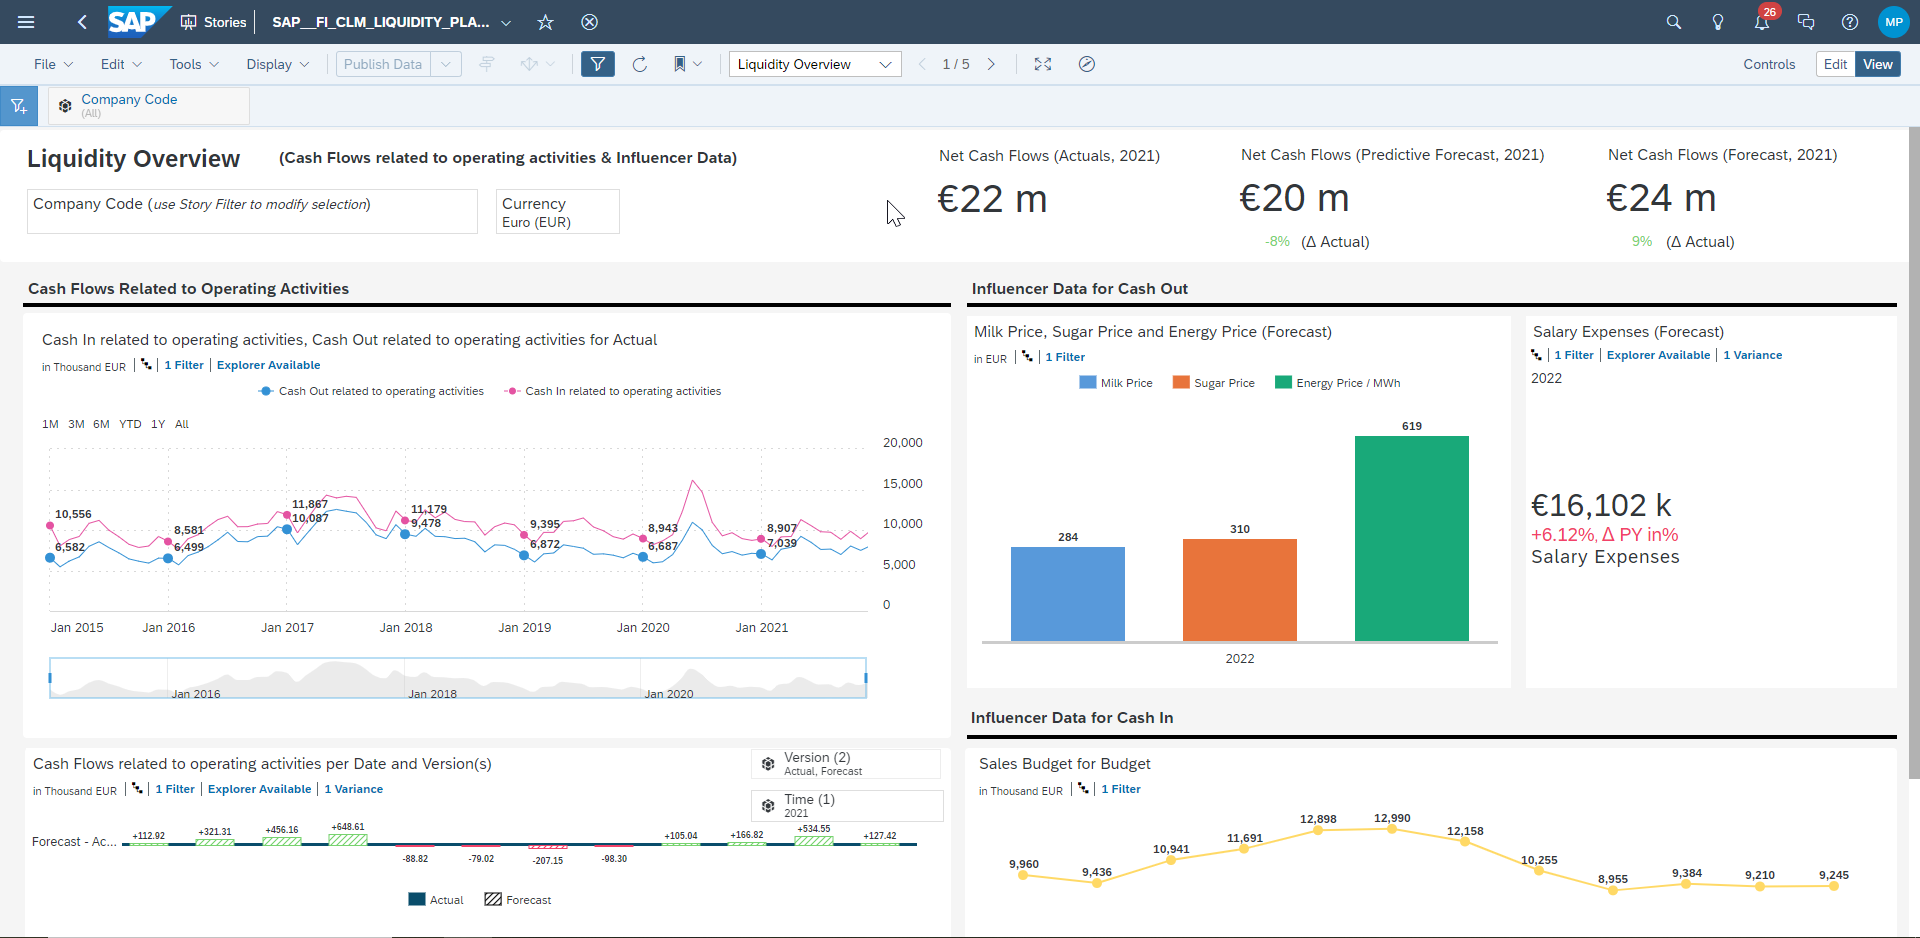Select the 6M time range option
This screenshot has height=938, width=1920.
coord(101,424)
